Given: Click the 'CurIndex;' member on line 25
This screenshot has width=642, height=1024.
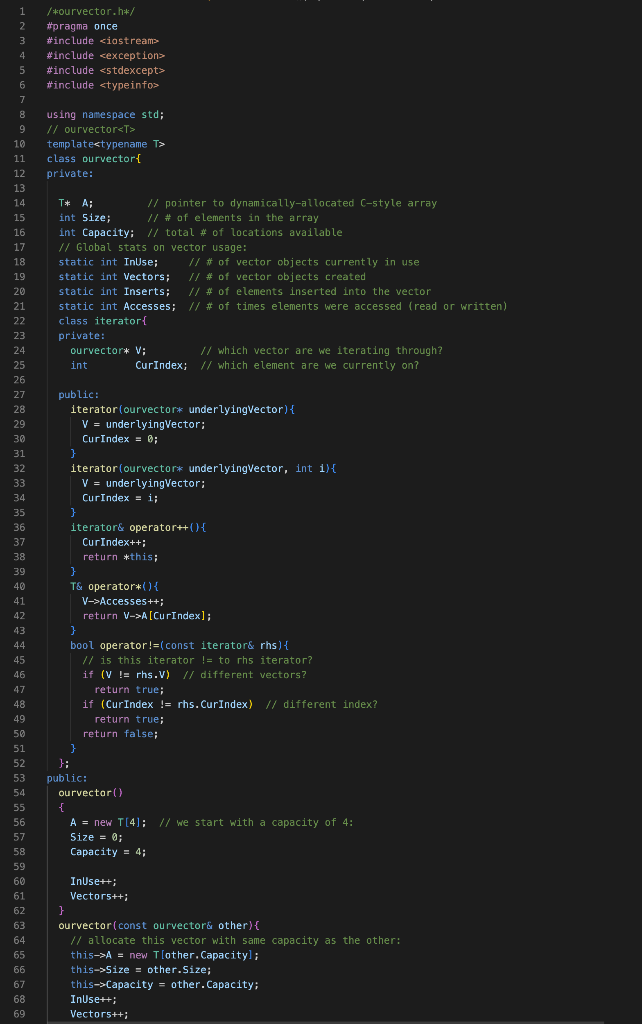Looking at the screenshot, I should coord(161,365).
